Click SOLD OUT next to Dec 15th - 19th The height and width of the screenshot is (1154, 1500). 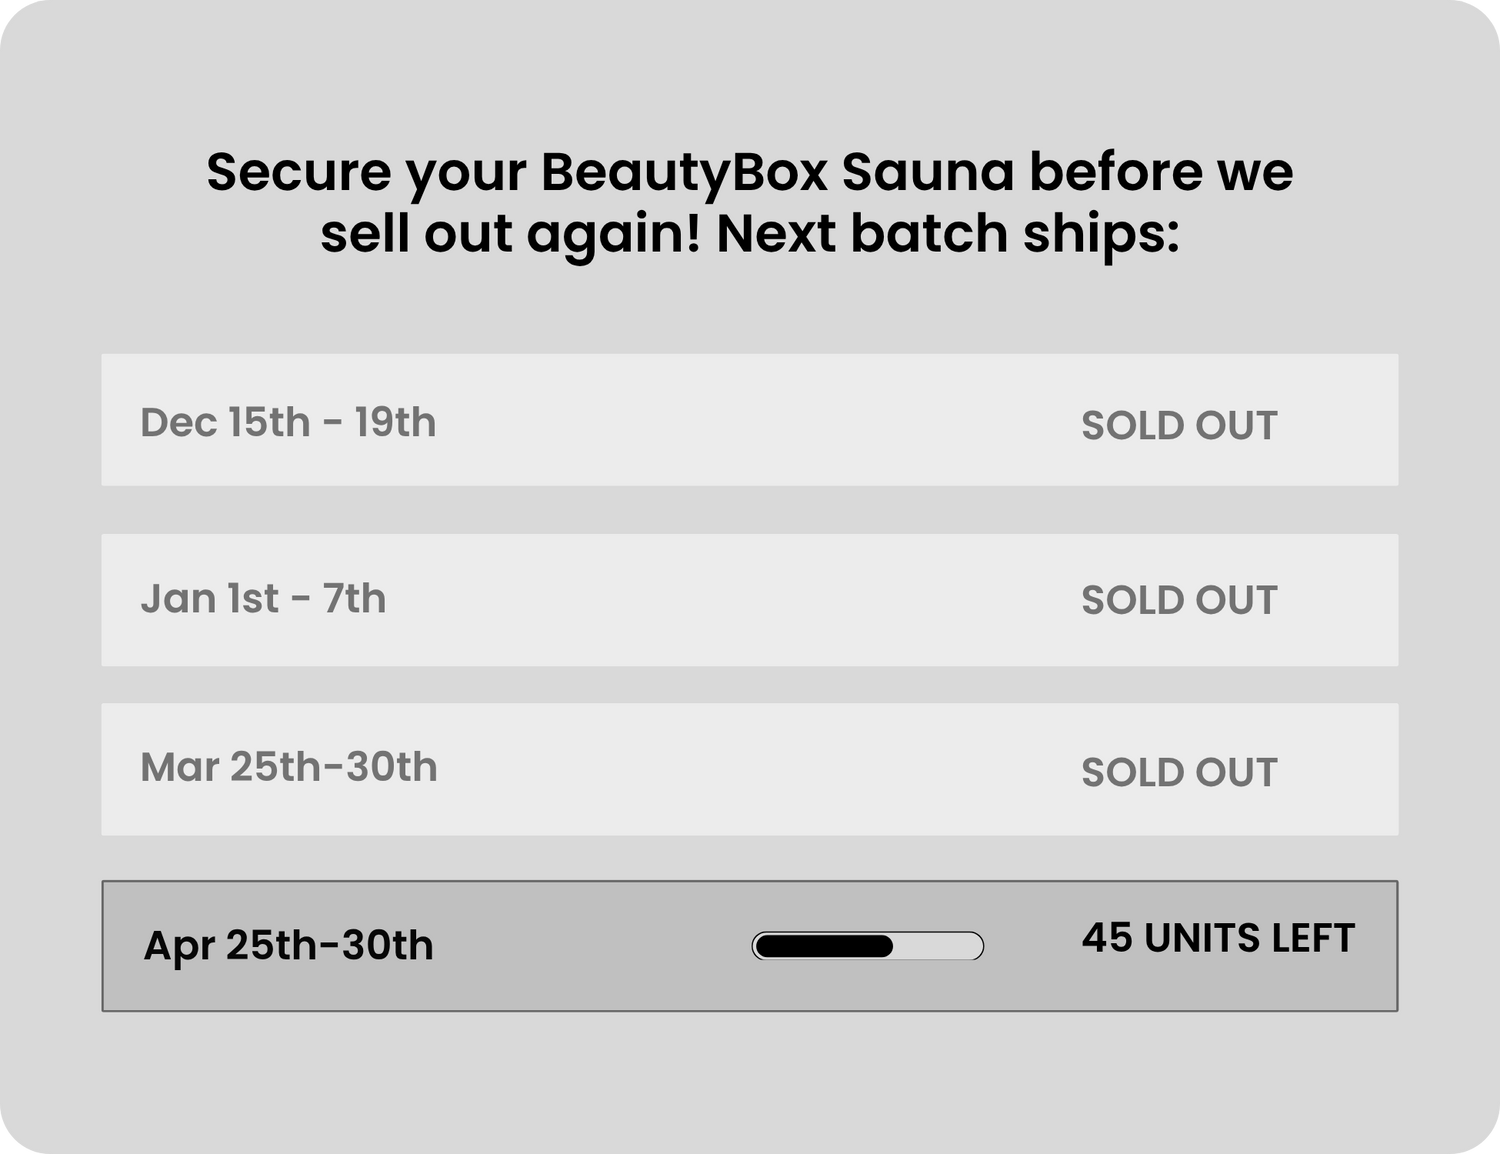pyautogui.click(x=1179, y=426)
